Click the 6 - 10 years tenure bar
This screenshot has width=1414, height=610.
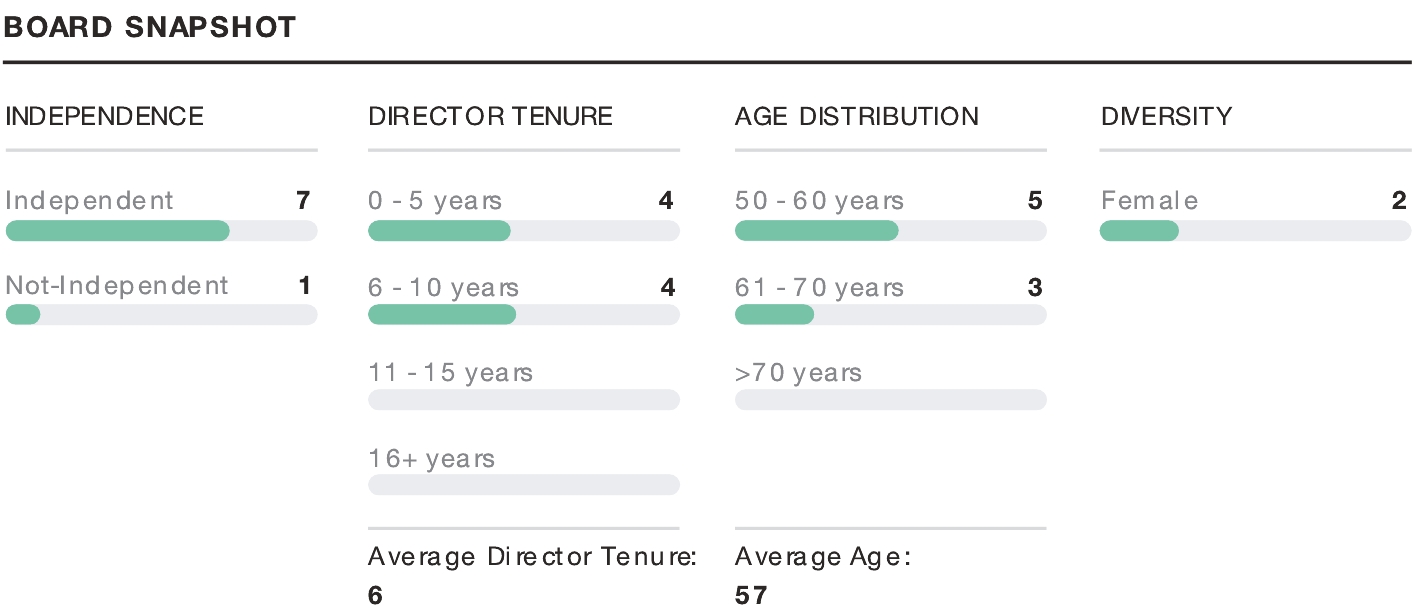[523, 315]
